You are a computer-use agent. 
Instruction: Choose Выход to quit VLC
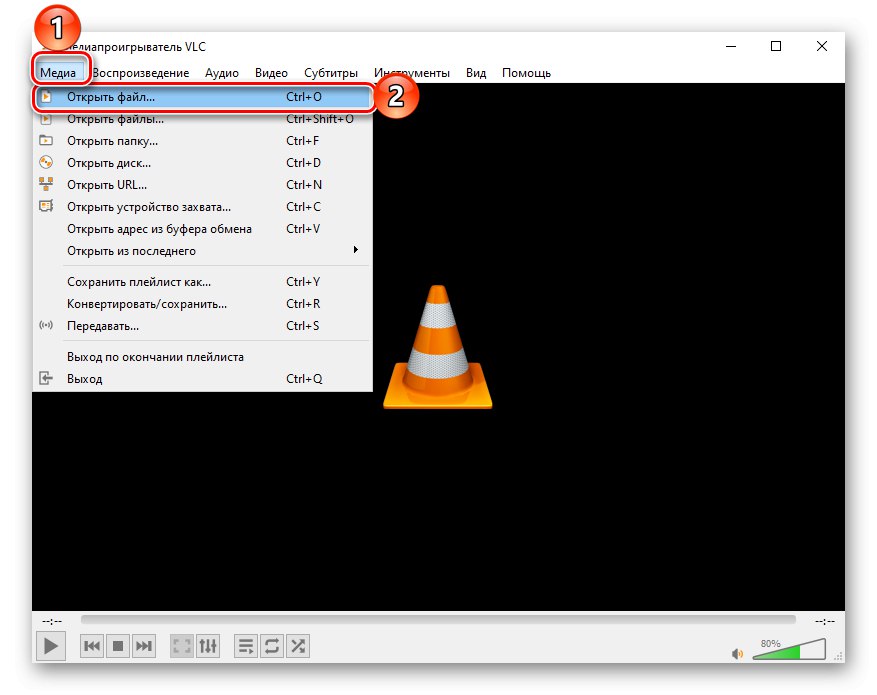[202, 379]
